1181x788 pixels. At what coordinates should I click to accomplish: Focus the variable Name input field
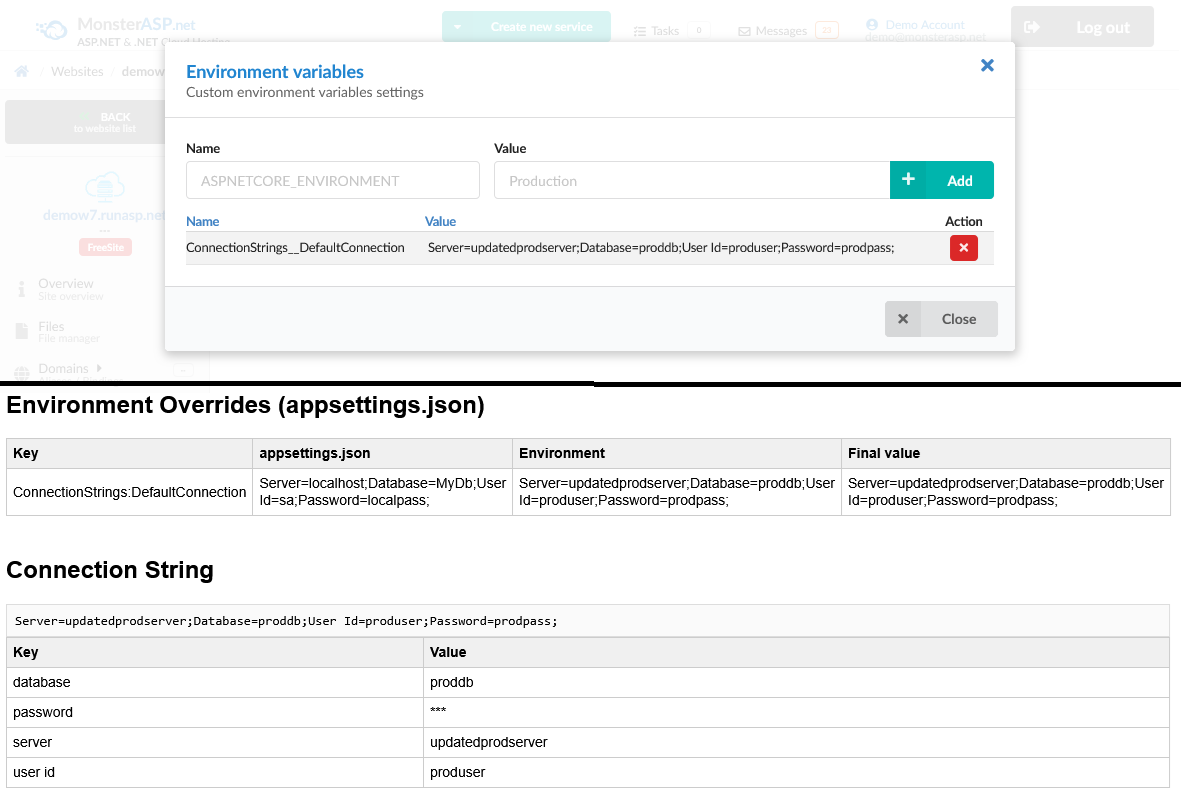[332, 181]
